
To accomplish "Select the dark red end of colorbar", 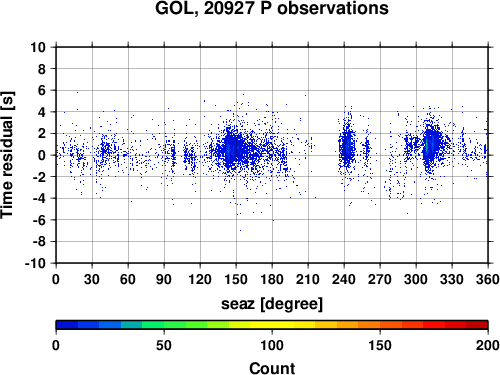I will click(x=477, y=325).
